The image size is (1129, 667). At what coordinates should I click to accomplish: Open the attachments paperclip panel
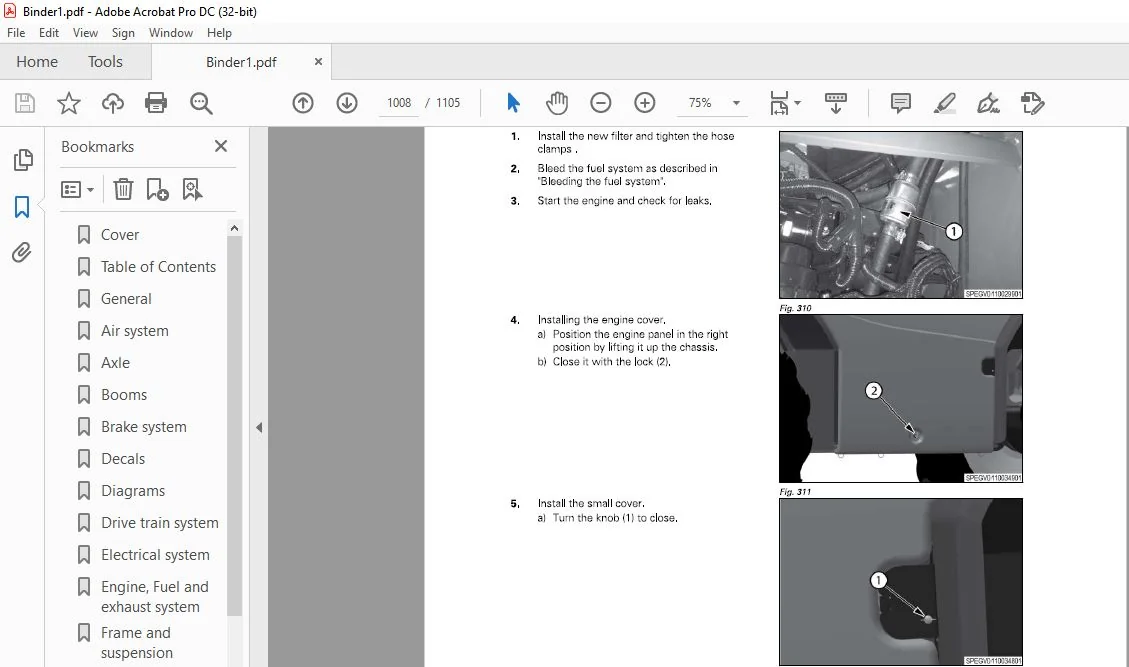tap(22, 253)
